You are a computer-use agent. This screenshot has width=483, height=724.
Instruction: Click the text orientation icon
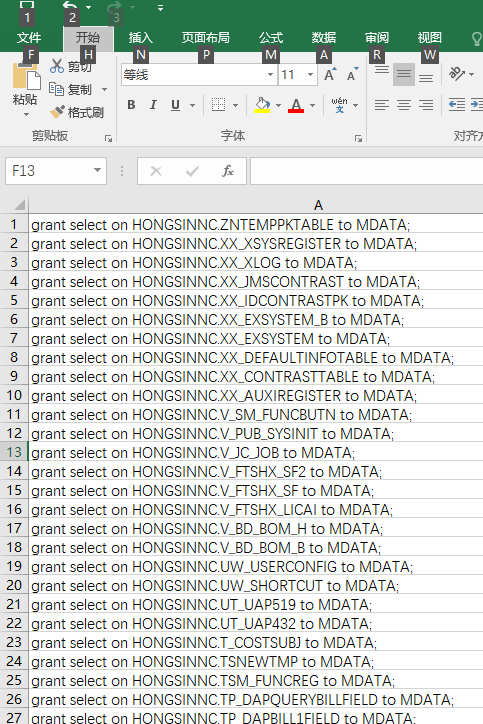click(457, 73)
